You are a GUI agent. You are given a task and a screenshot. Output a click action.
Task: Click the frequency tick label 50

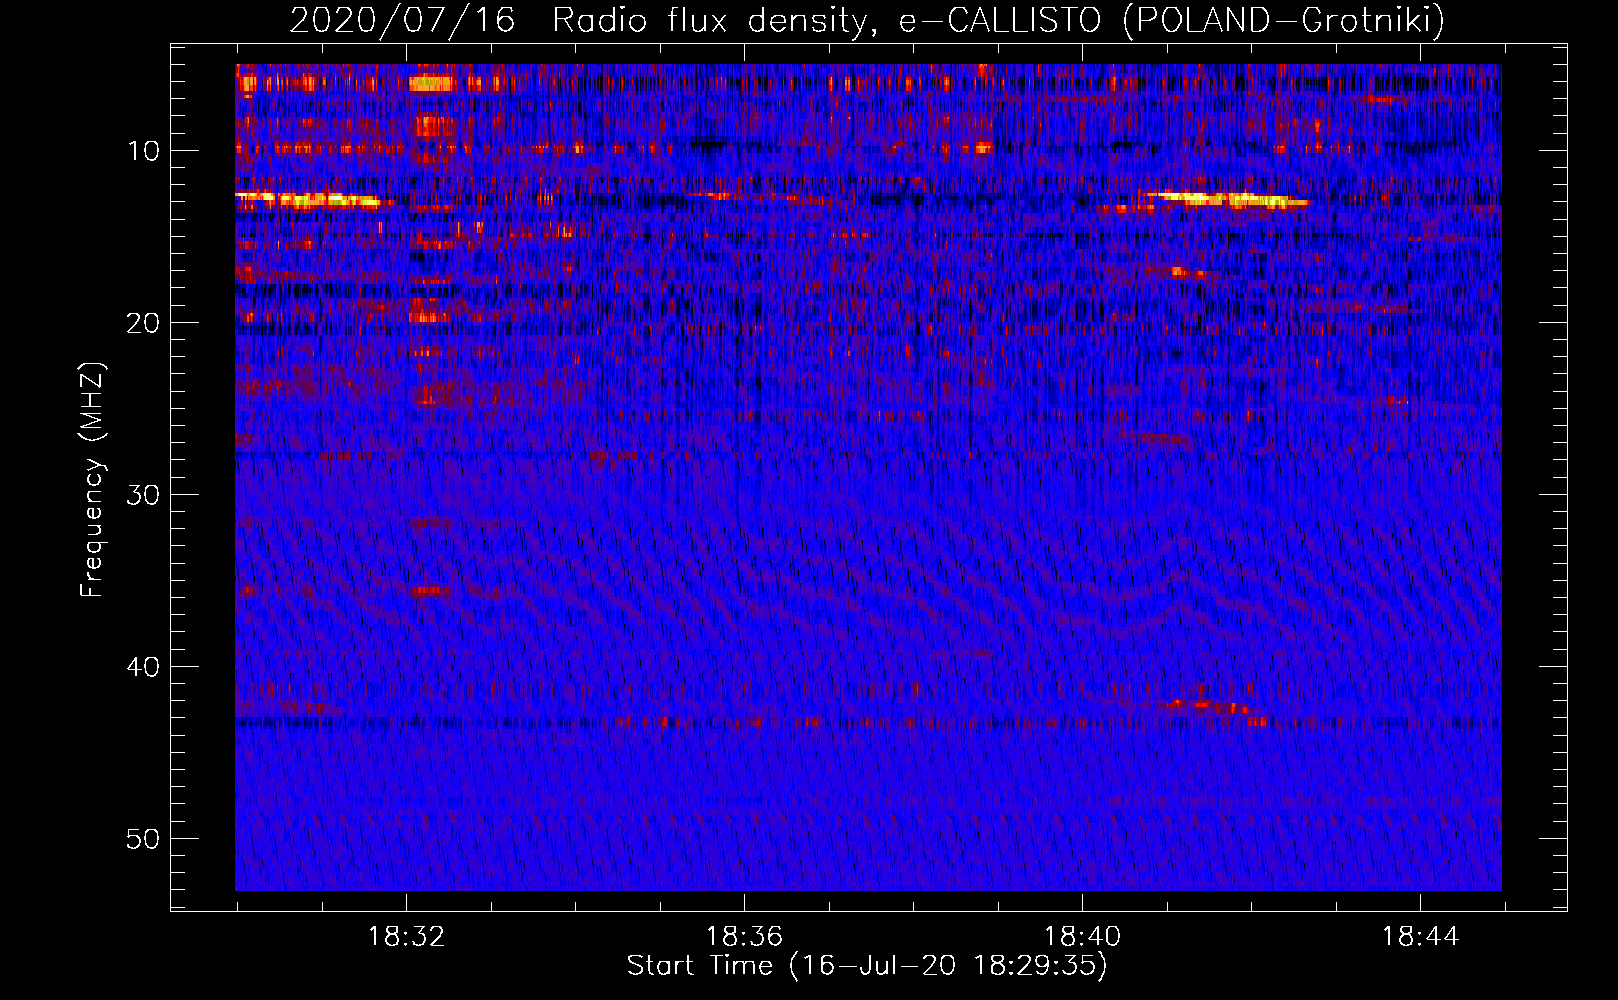(144, 839)
